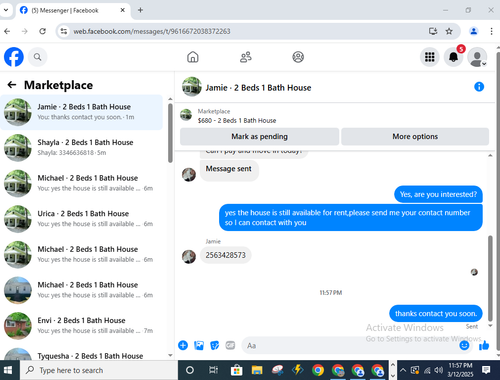Open the conversation information icon

[x=479, y=87]
